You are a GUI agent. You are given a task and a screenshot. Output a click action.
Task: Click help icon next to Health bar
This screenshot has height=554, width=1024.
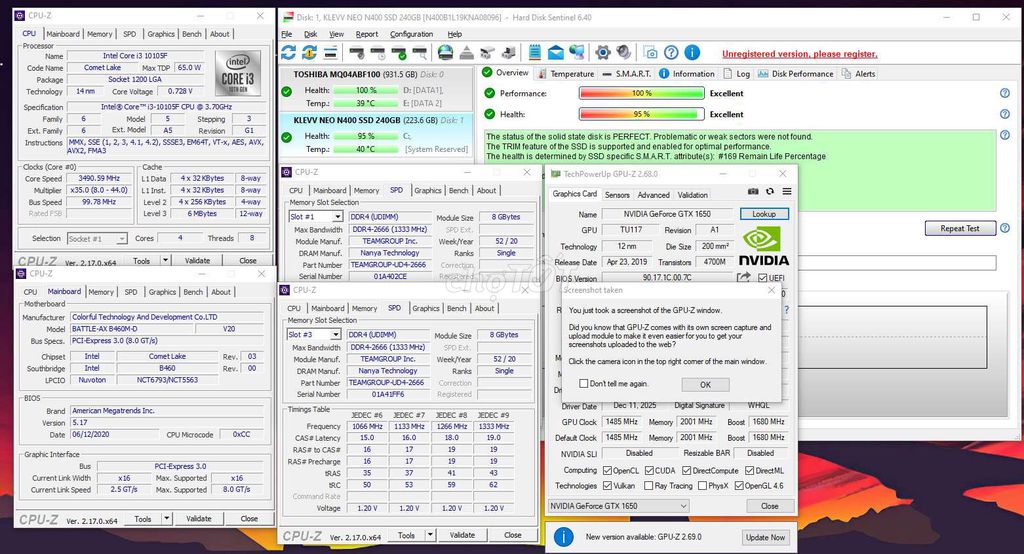point(1005,114)
